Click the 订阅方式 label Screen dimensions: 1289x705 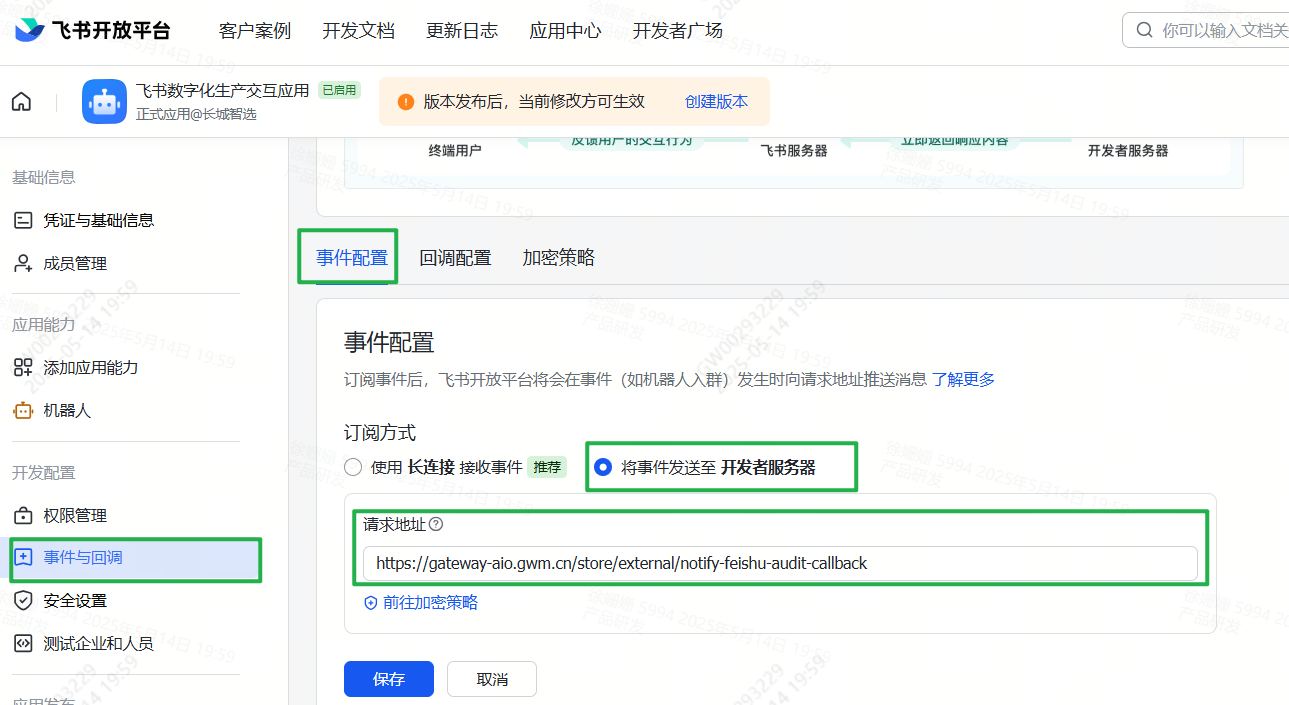tap(380, 433)
